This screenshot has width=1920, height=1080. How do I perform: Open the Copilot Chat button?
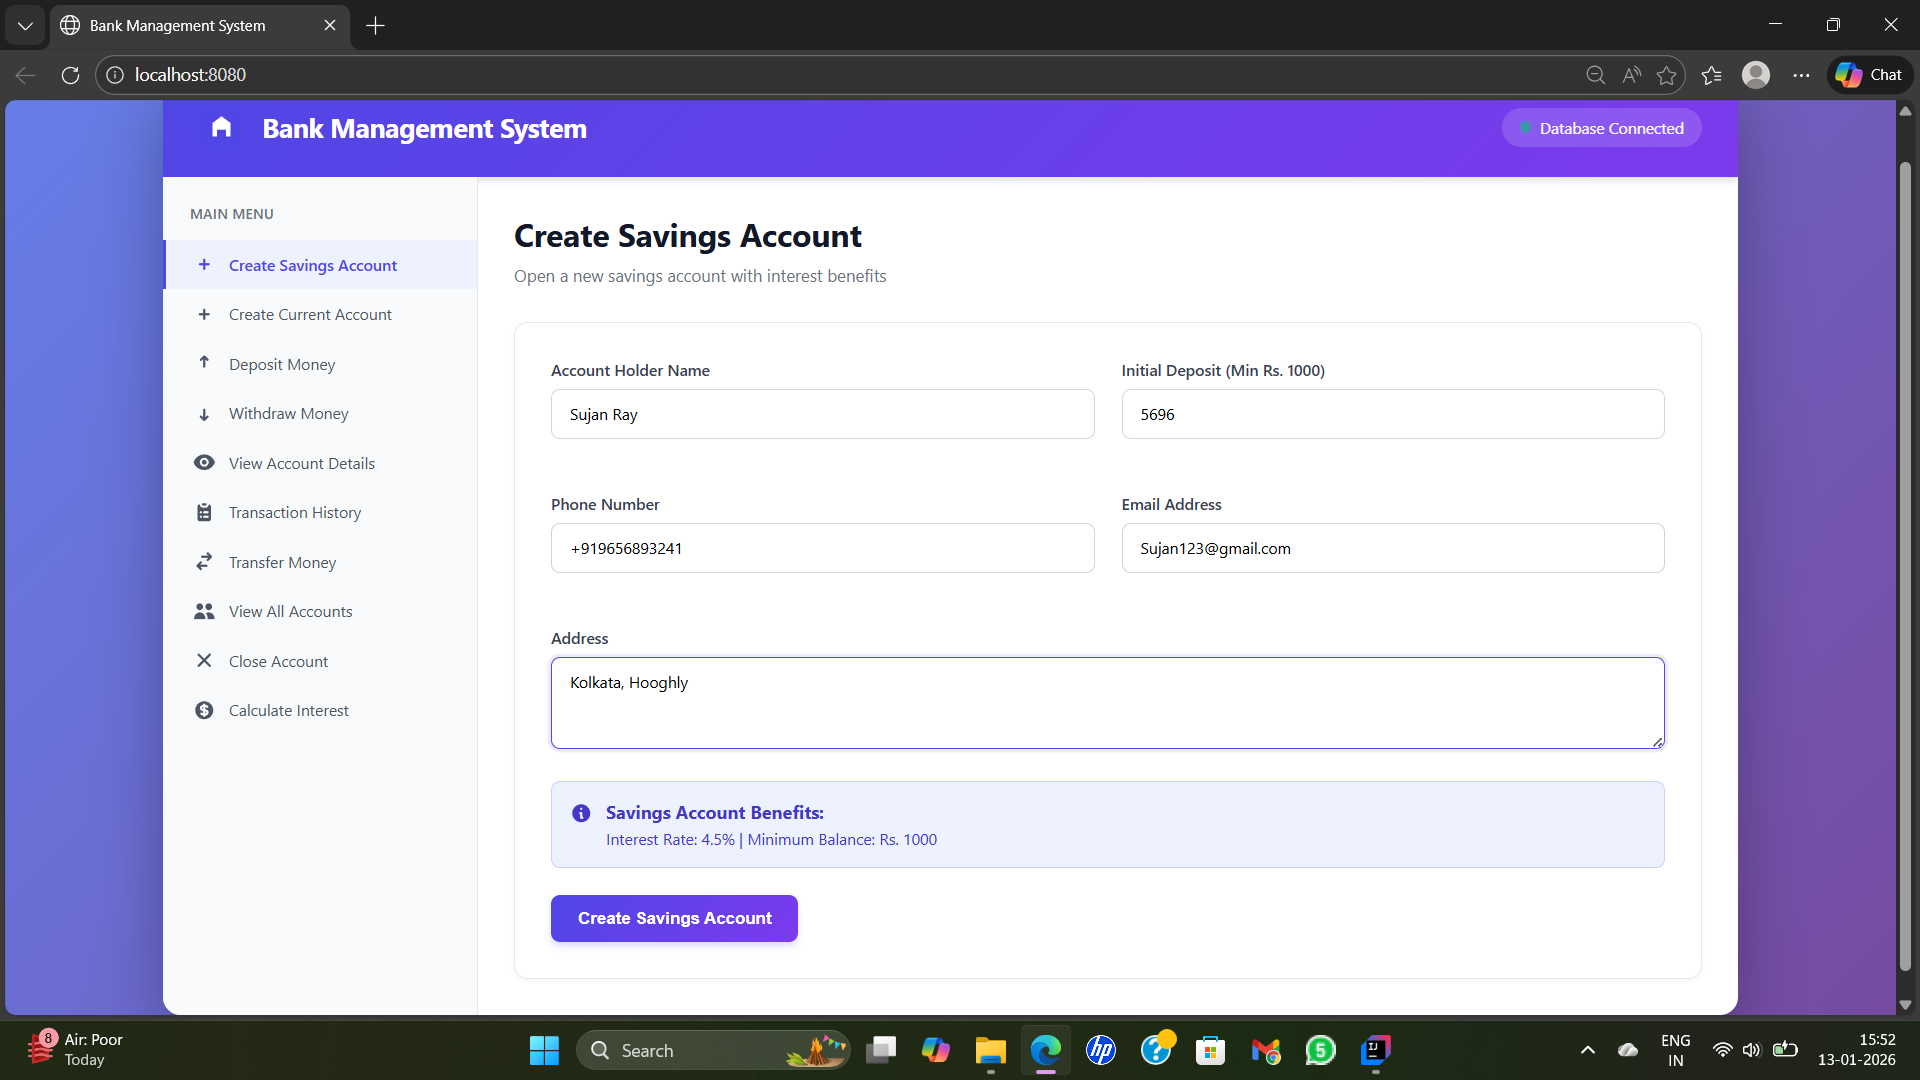point(1870,75)
